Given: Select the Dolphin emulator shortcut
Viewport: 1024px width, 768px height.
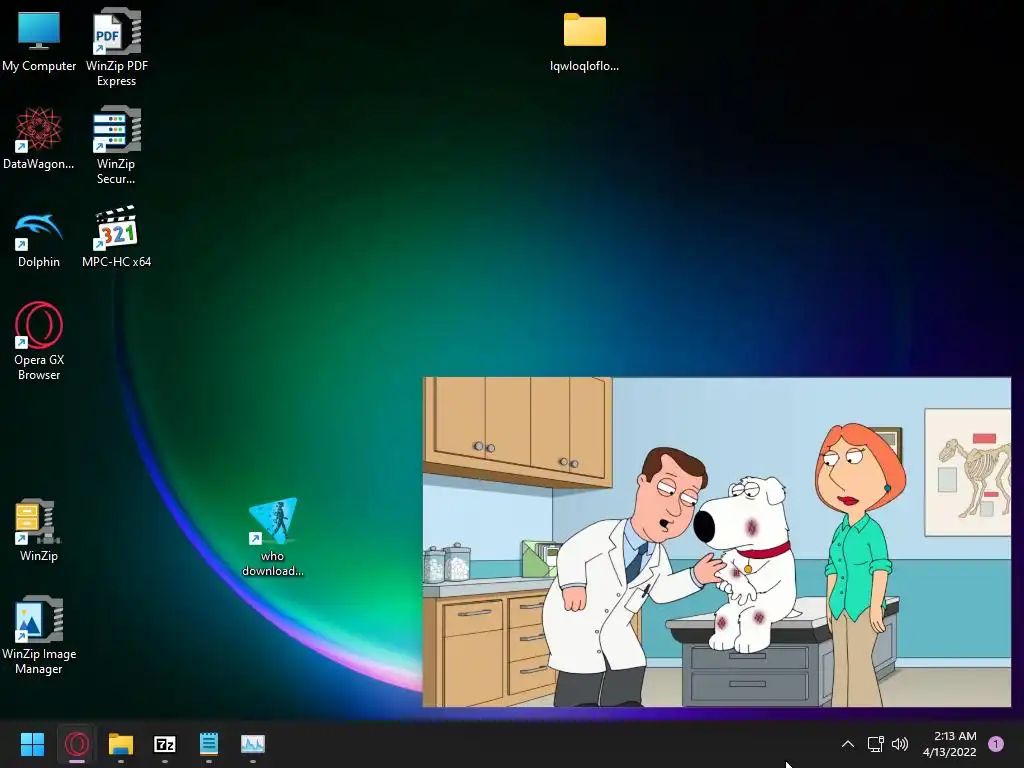Looking at the screenshot, I should [x=39, y=238].
